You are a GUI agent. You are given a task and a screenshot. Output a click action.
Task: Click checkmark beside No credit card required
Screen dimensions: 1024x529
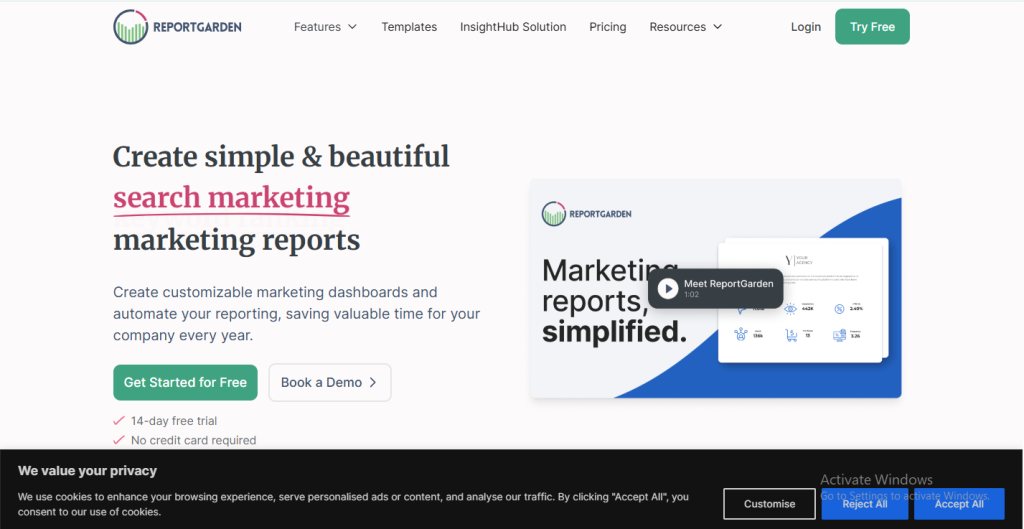pyautogui.click(x=119, y=440)
